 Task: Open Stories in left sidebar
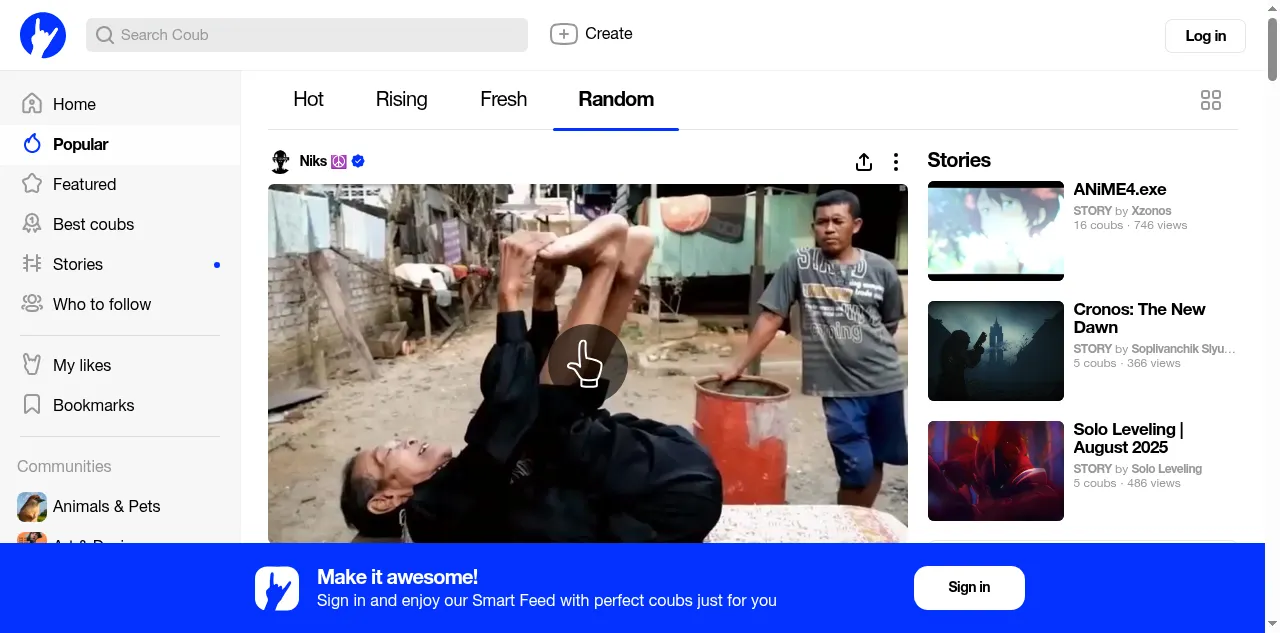[78, 264]
